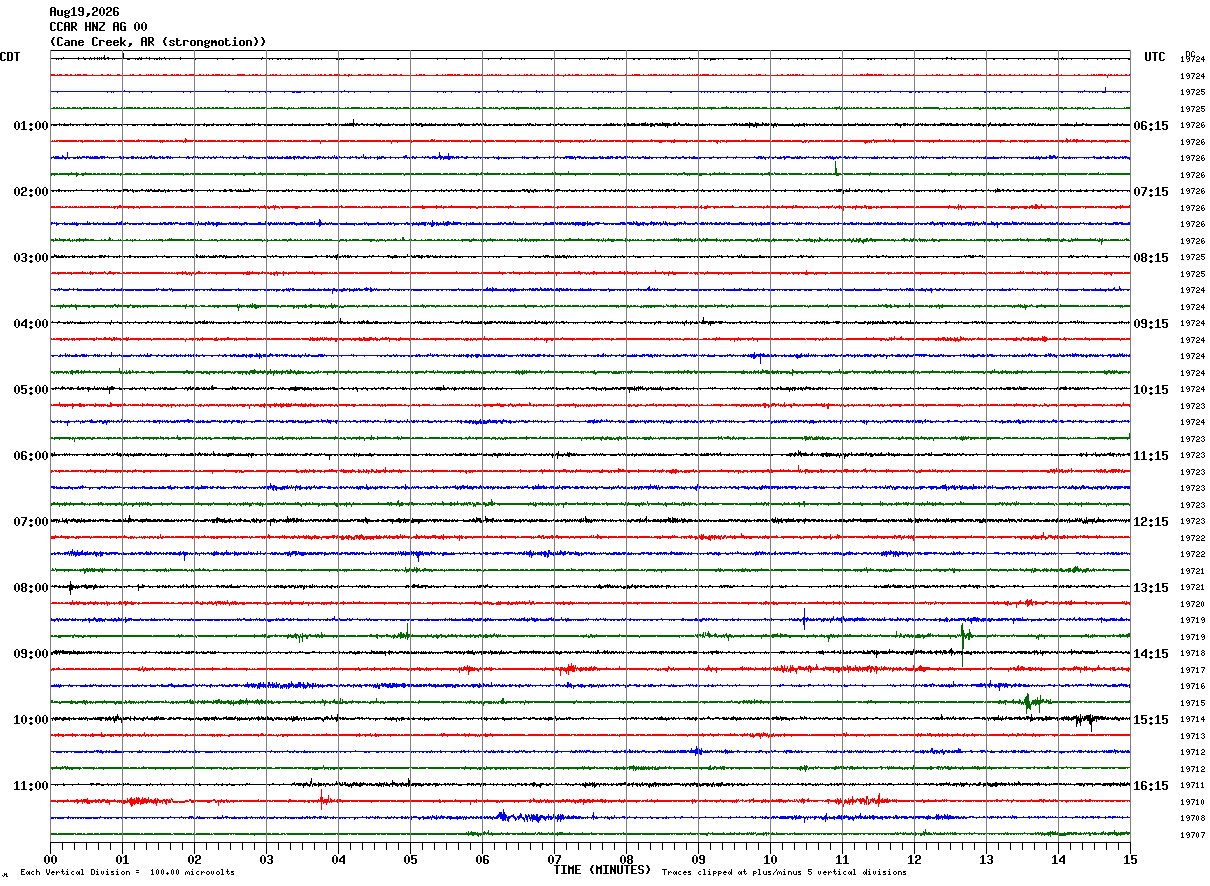Screen dimensions: 1210x886
Task: Click the green event near minute 13.6
Action: click(1031, 702)
